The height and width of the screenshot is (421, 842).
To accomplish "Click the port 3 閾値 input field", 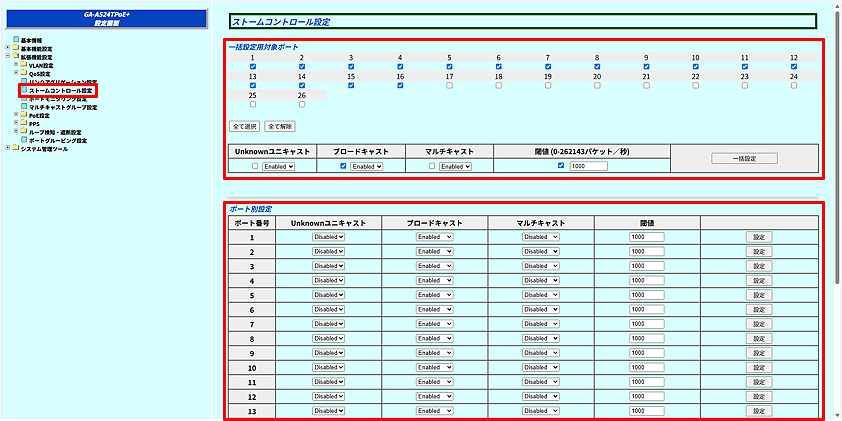I will (x=647, y=266).
